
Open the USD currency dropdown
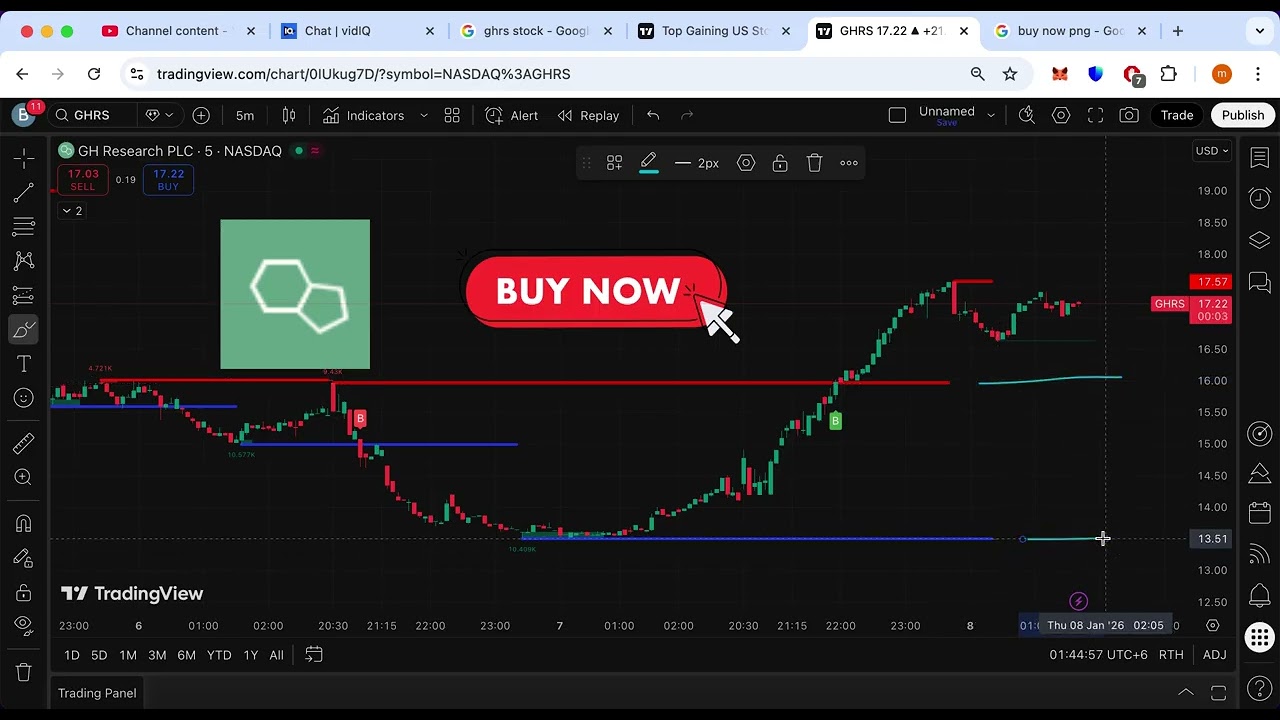(x=1212, y=151)
